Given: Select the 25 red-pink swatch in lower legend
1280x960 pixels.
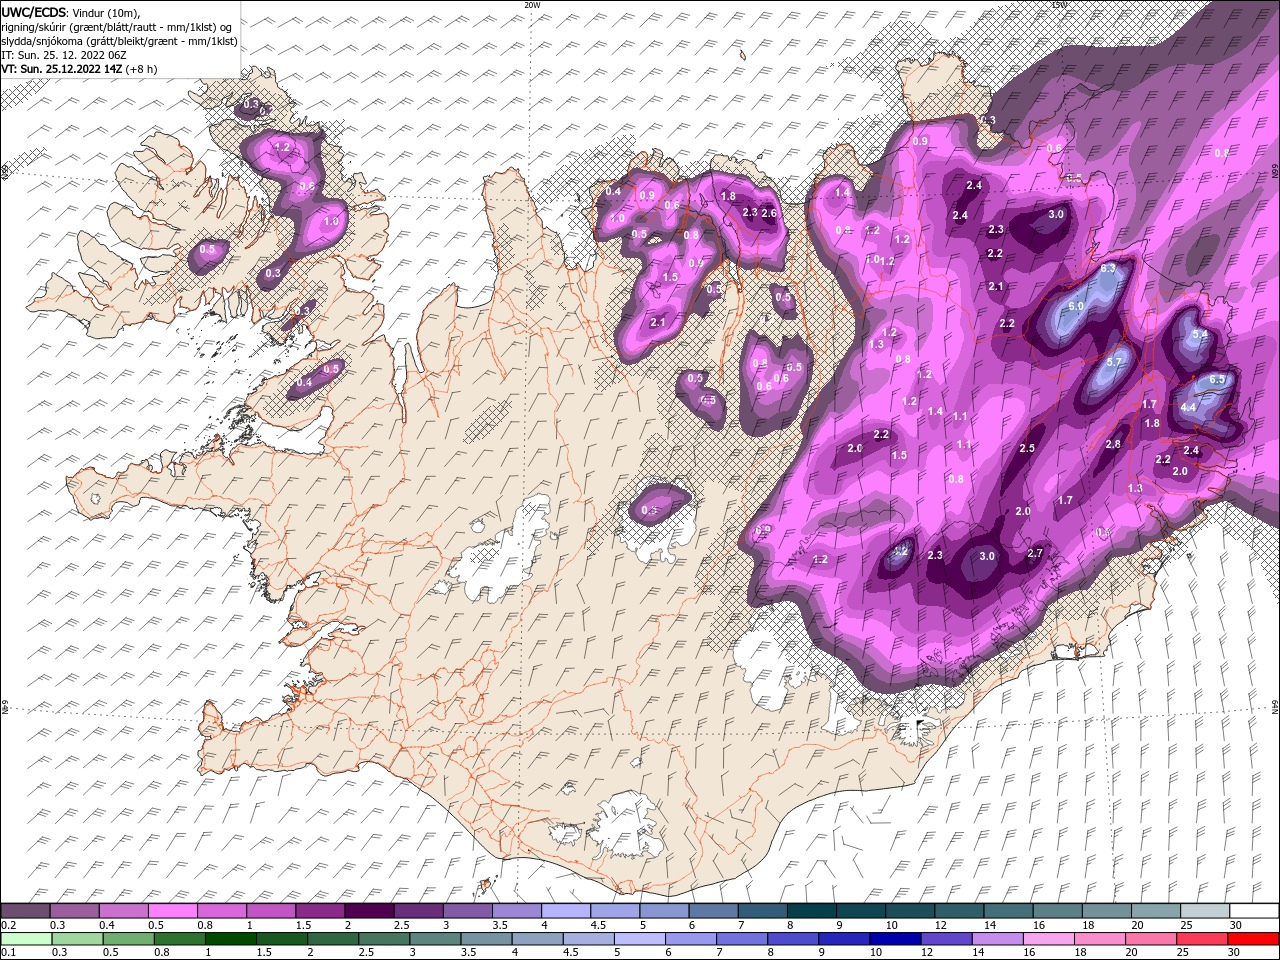Looking at the screenshot, I should click(x=1203, y=939).
